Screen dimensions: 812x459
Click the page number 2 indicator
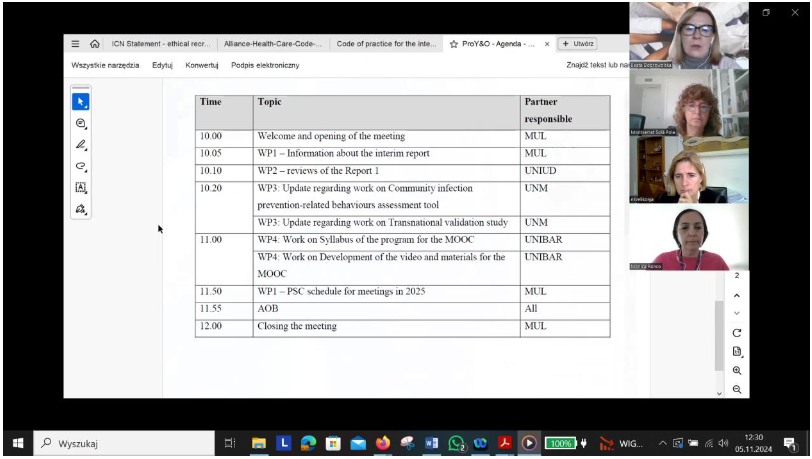(737, 276)
